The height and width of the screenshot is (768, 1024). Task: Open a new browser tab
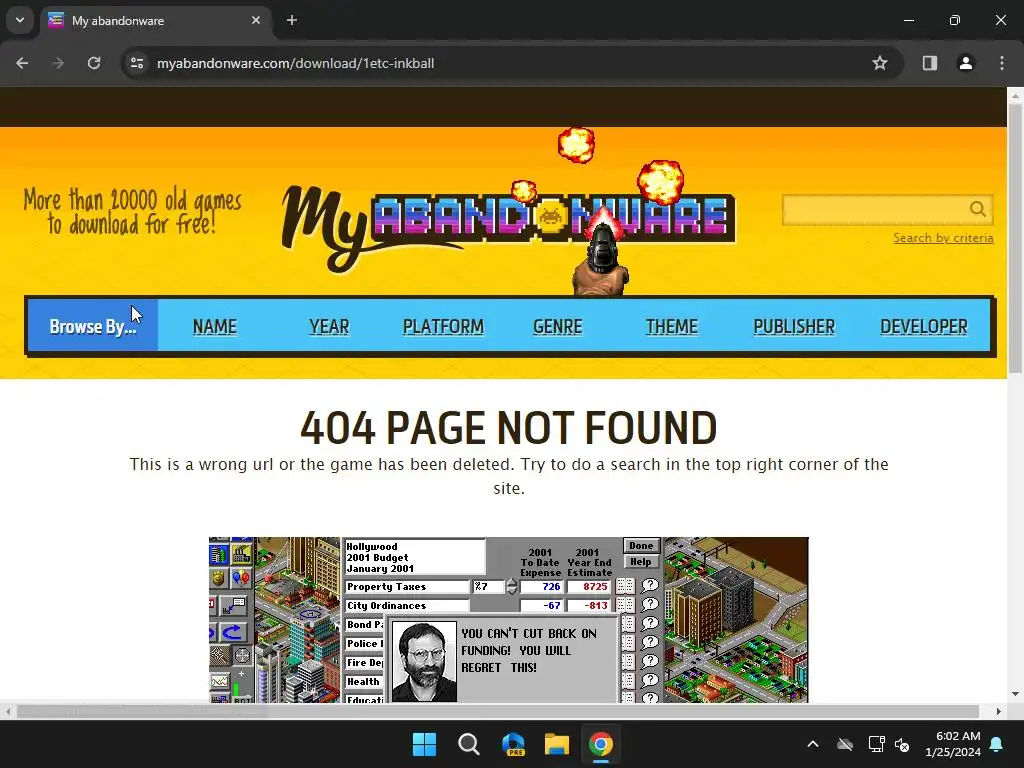click(x=292, y=20)
